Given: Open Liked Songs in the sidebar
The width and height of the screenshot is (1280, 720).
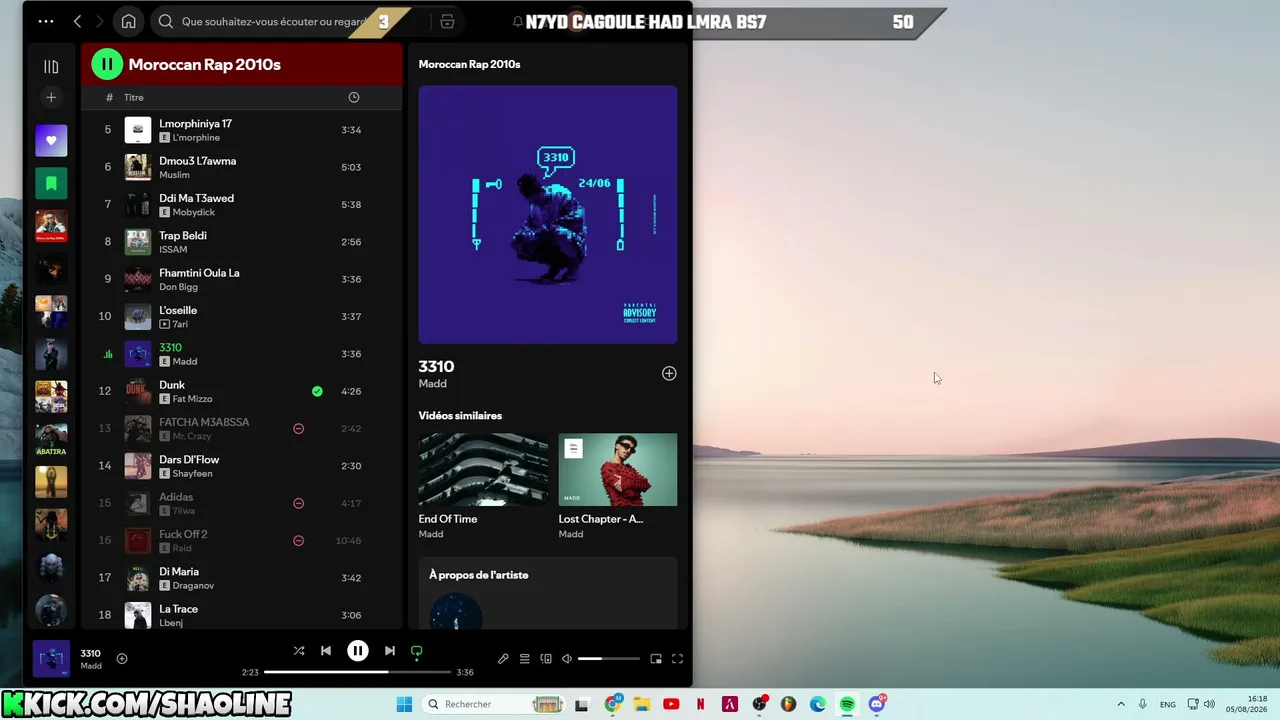Looking at the screenshot, I should tap(51, 140).
